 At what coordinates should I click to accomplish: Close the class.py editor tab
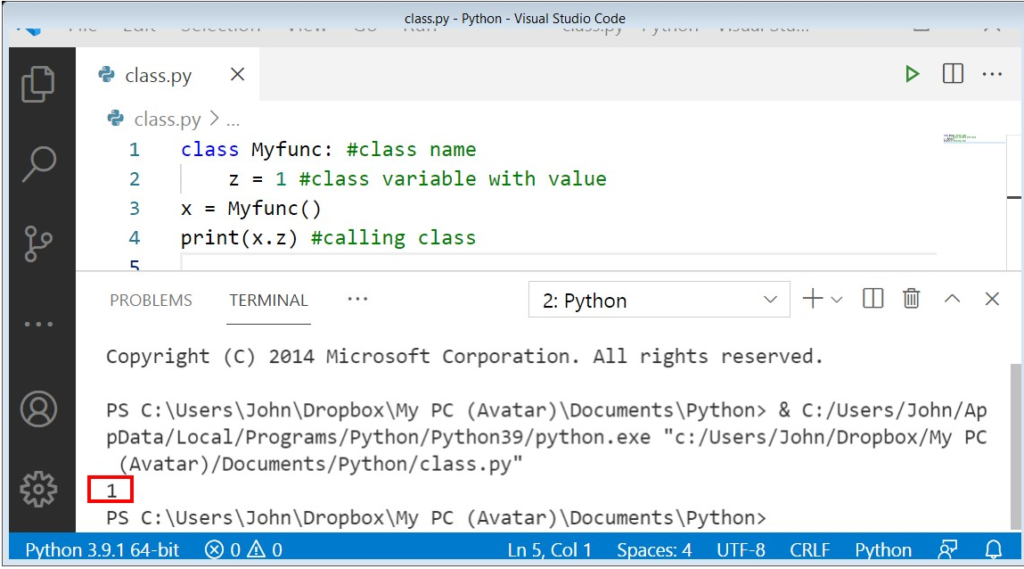(x=238, y=74)
